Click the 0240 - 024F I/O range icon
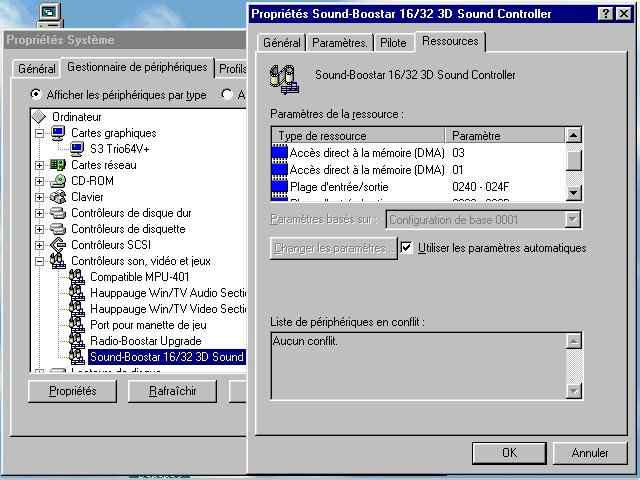Image resolution: width=640 pixels, height=480 pixels. click(280, 187)
